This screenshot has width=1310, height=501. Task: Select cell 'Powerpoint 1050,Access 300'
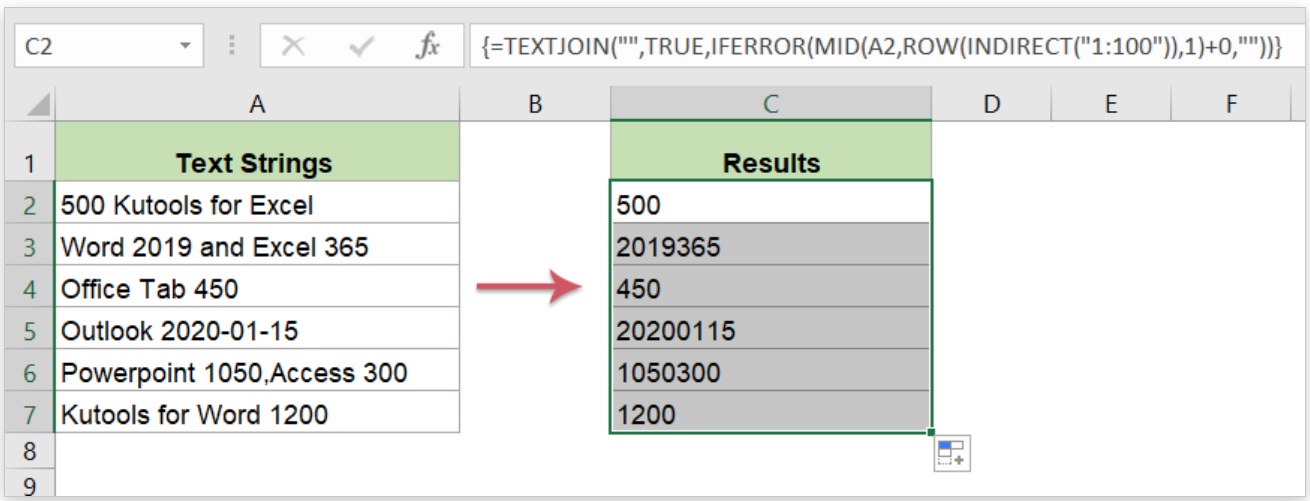pyautogui.click(x=258, y=370)
